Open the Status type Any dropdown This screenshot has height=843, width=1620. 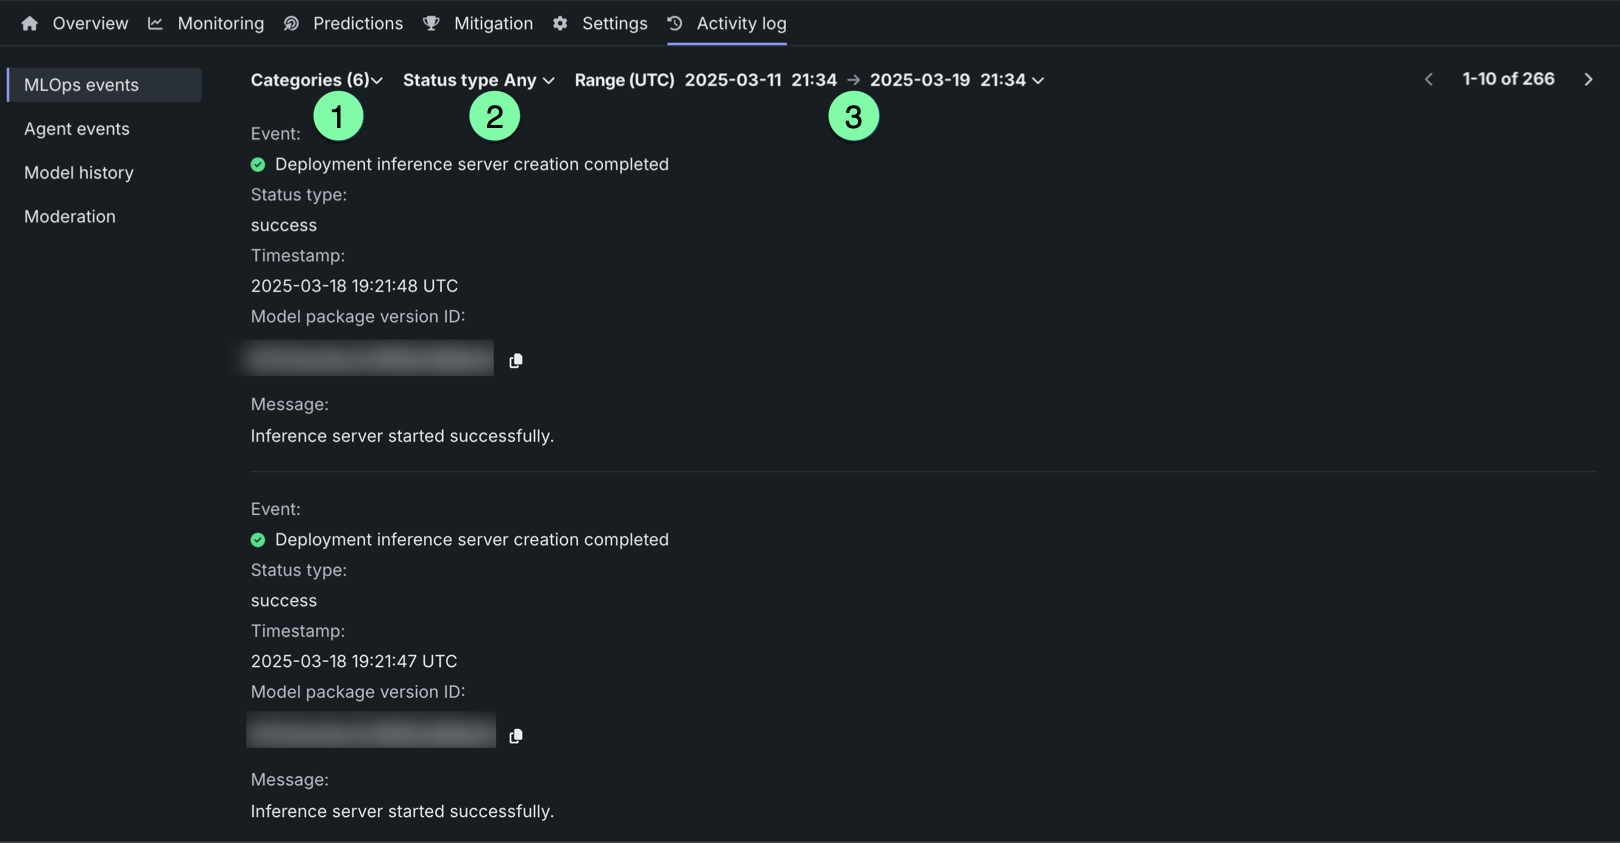478,80
